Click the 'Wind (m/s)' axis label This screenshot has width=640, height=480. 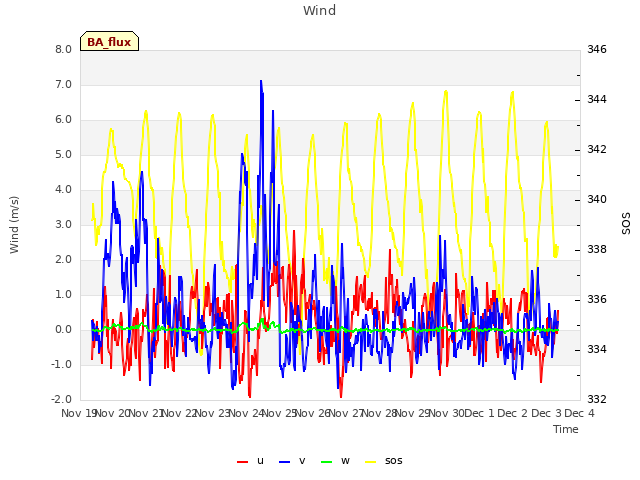(14, 225)
